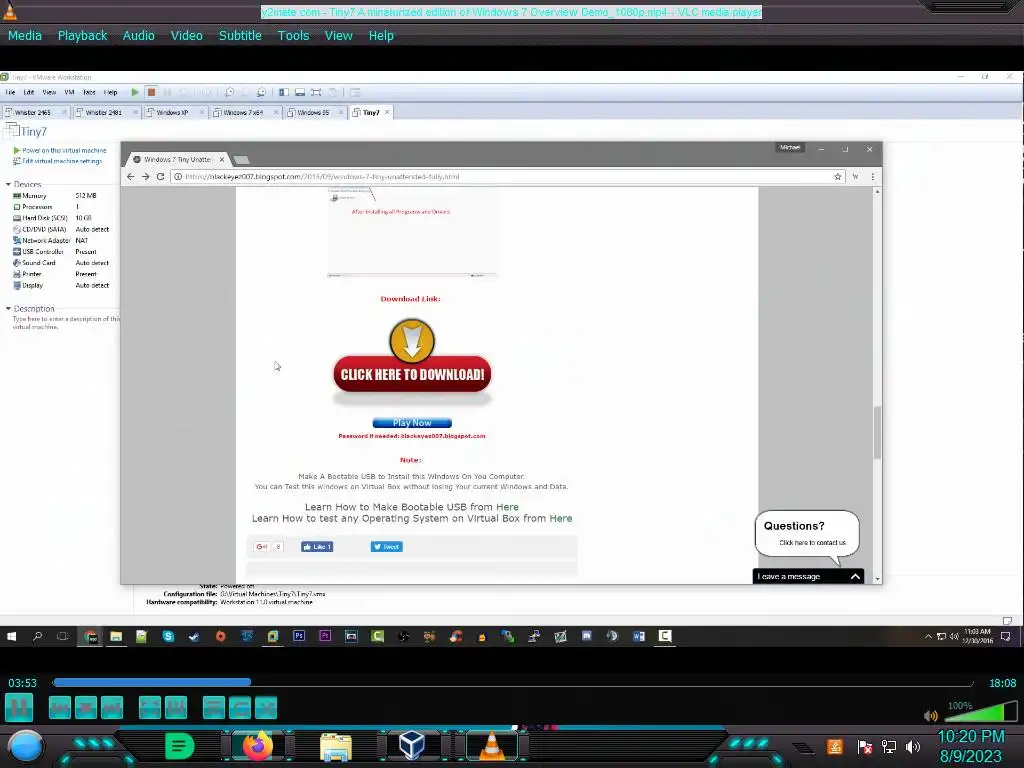Open the VLC Help menu
Image resolution: width=1024 pixels, height=768 pixels.
pos(381,35)
